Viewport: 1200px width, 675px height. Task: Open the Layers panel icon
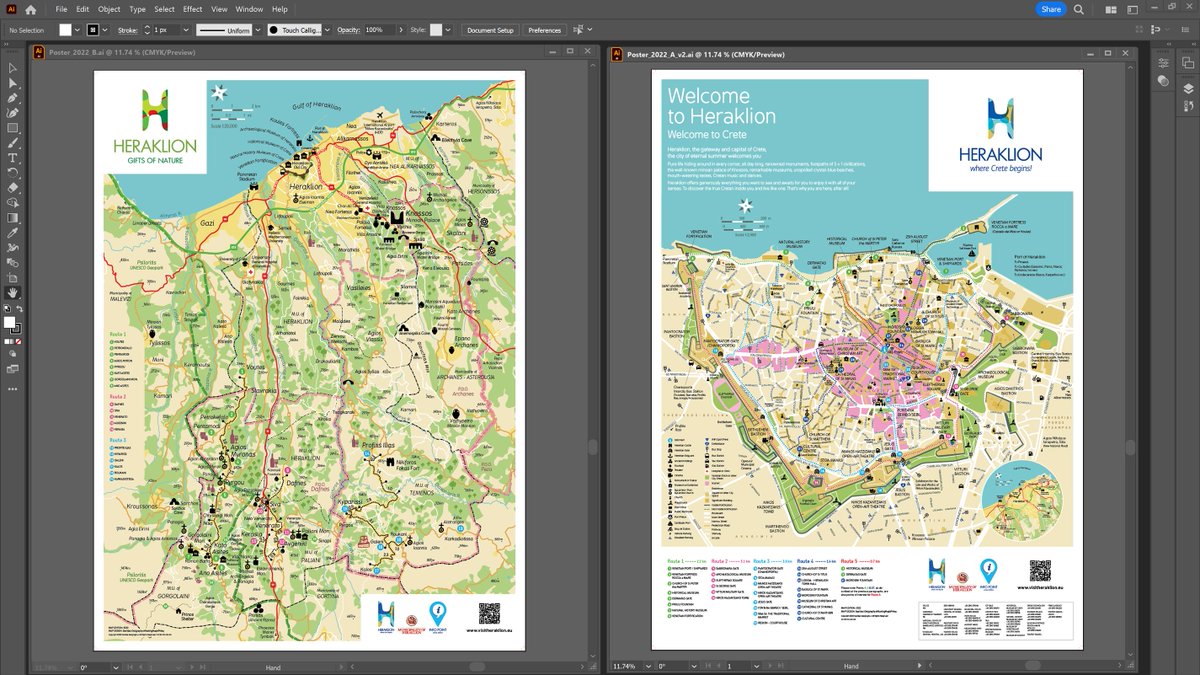(x=1189, y=88)
